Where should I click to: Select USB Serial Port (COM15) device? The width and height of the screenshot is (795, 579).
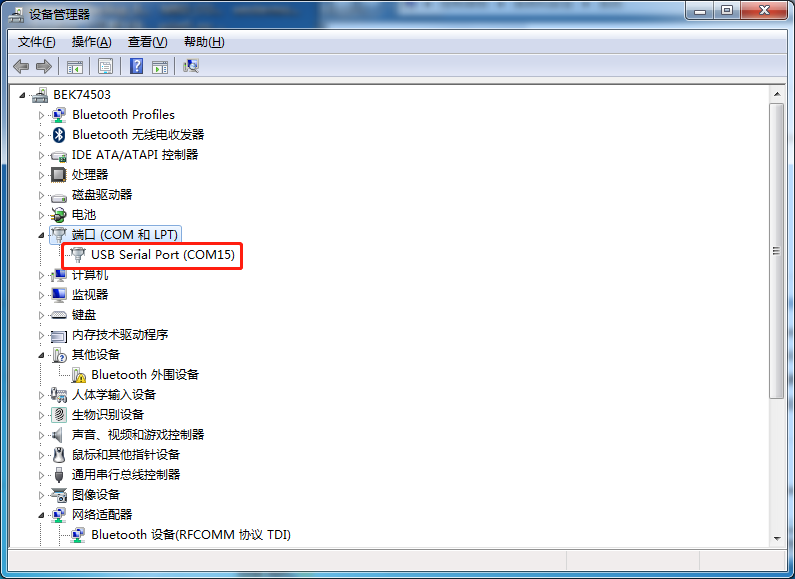click(163, 255)
